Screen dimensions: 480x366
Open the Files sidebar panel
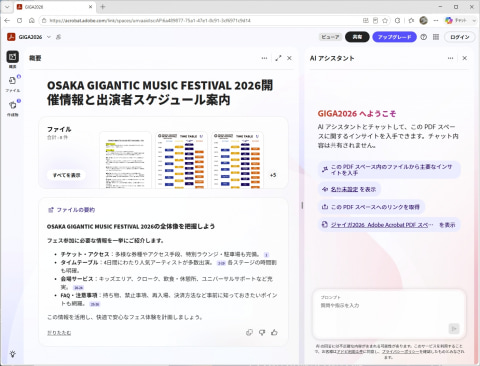13,84
